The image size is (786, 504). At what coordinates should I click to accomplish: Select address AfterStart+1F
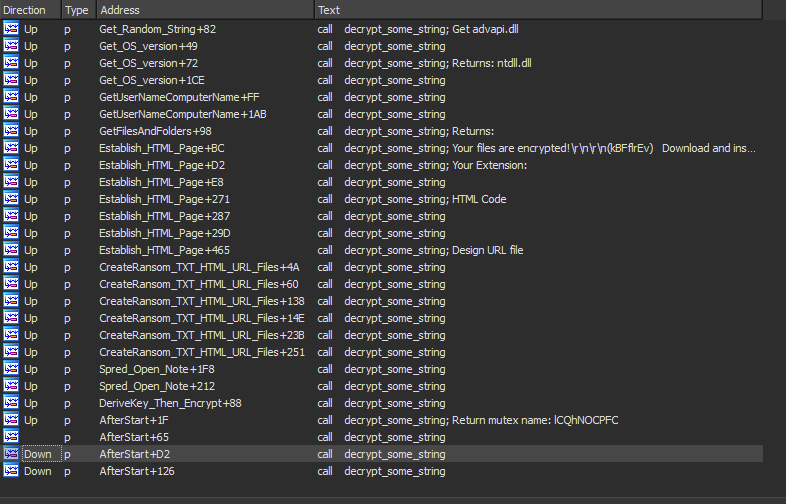(x=134, y=420)
